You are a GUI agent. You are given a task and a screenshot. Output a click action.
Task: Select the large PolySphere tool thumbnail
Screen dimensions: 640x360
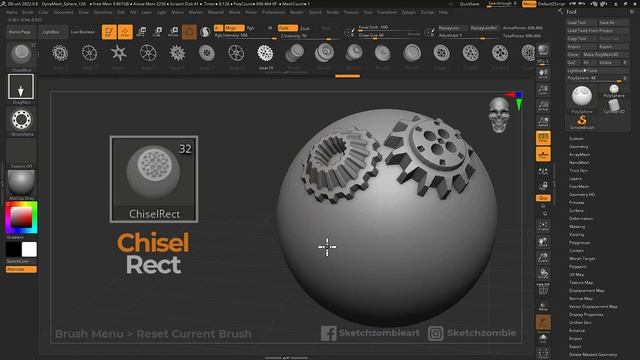(582, 97)
